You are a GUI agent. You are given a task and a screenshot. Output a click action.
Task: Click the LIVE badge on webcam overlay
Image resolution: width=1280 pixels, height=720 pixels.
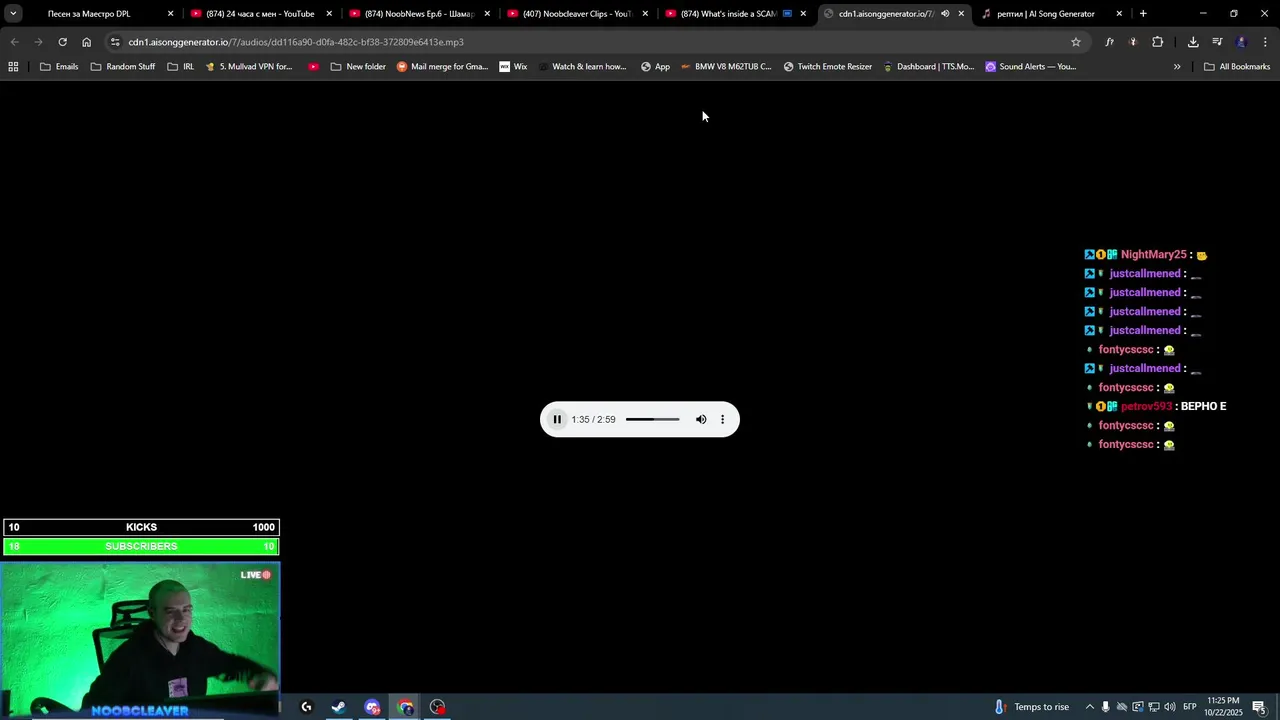(255, 575)
